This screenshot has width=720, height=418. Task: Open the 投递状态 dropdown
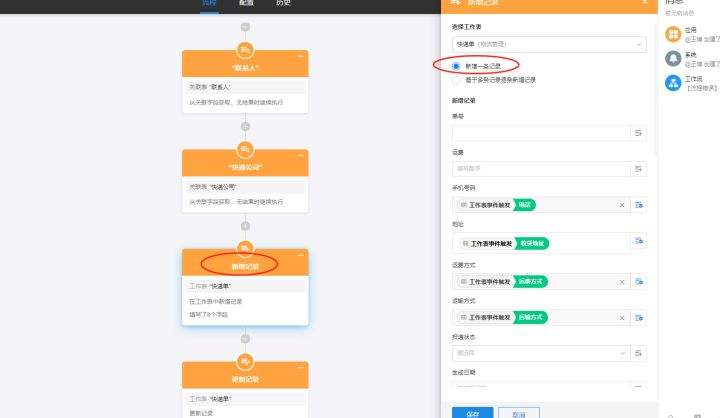click(x=541, y=353)
